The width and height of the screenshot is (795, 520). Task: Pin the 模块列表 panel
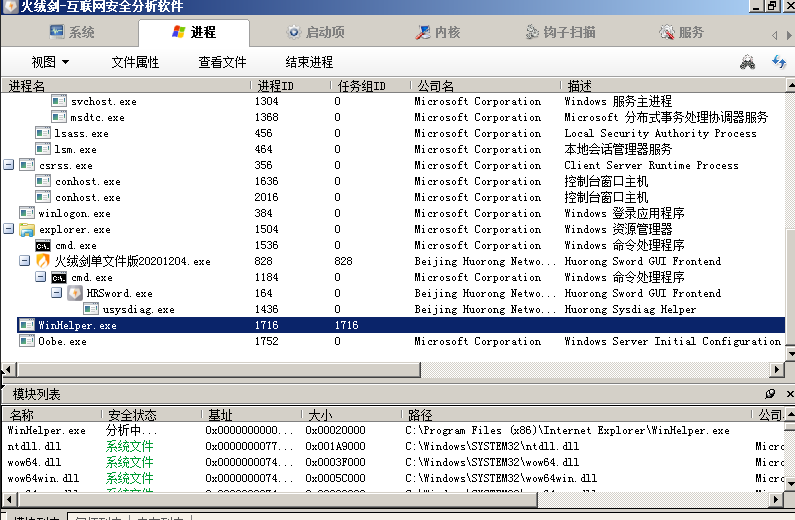770,394
